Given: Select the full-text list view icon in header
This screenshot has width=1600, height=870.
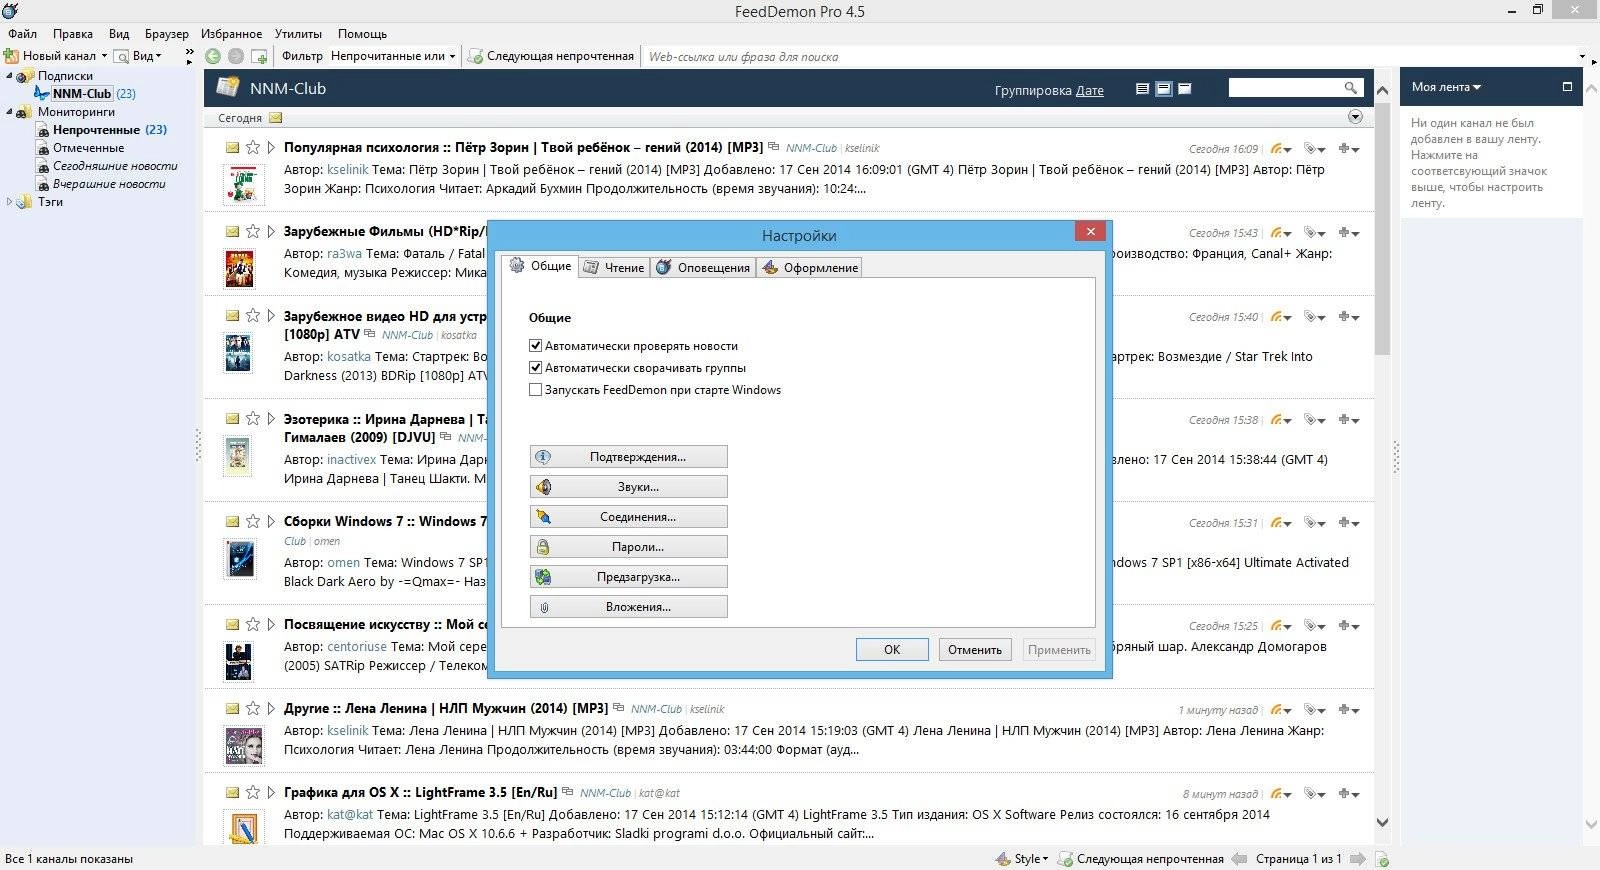Looking at the screenshot, I should [x=1142, y=89].
